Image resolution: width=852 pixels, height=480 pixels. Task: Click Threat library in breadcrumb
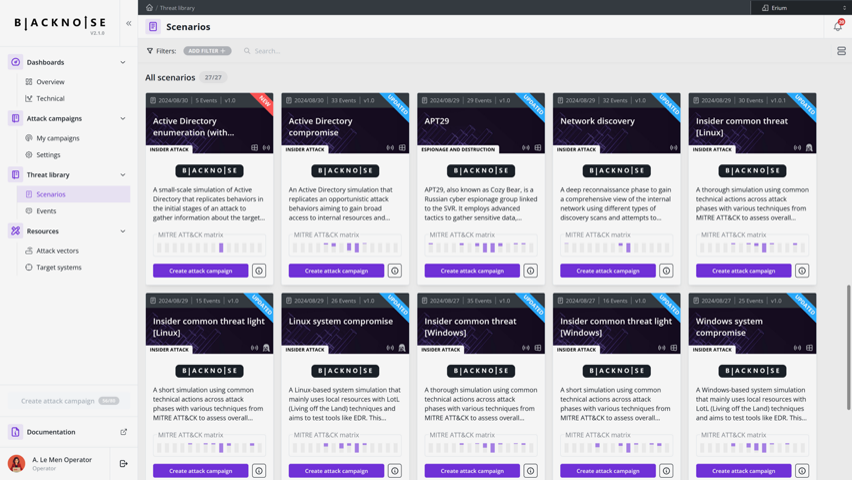click(x=177, y=8)
